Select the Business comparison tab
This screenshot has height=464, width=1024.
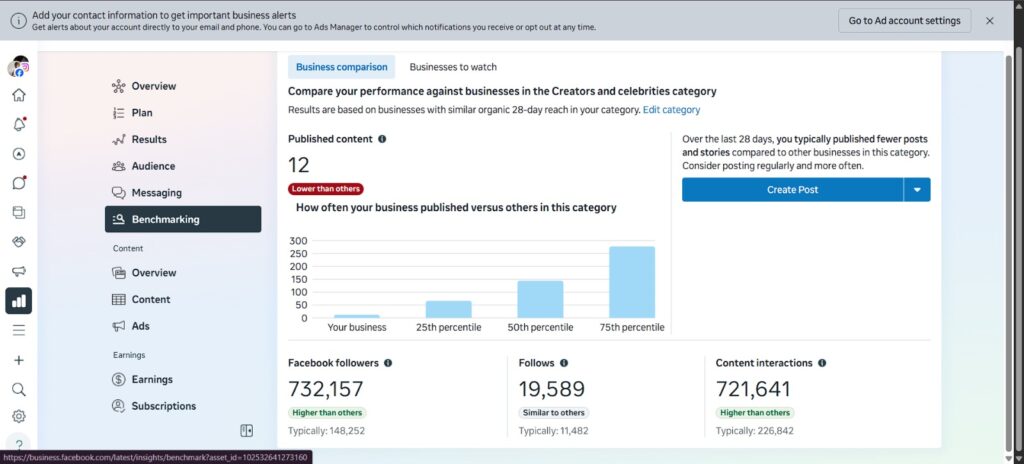(342, 67)
